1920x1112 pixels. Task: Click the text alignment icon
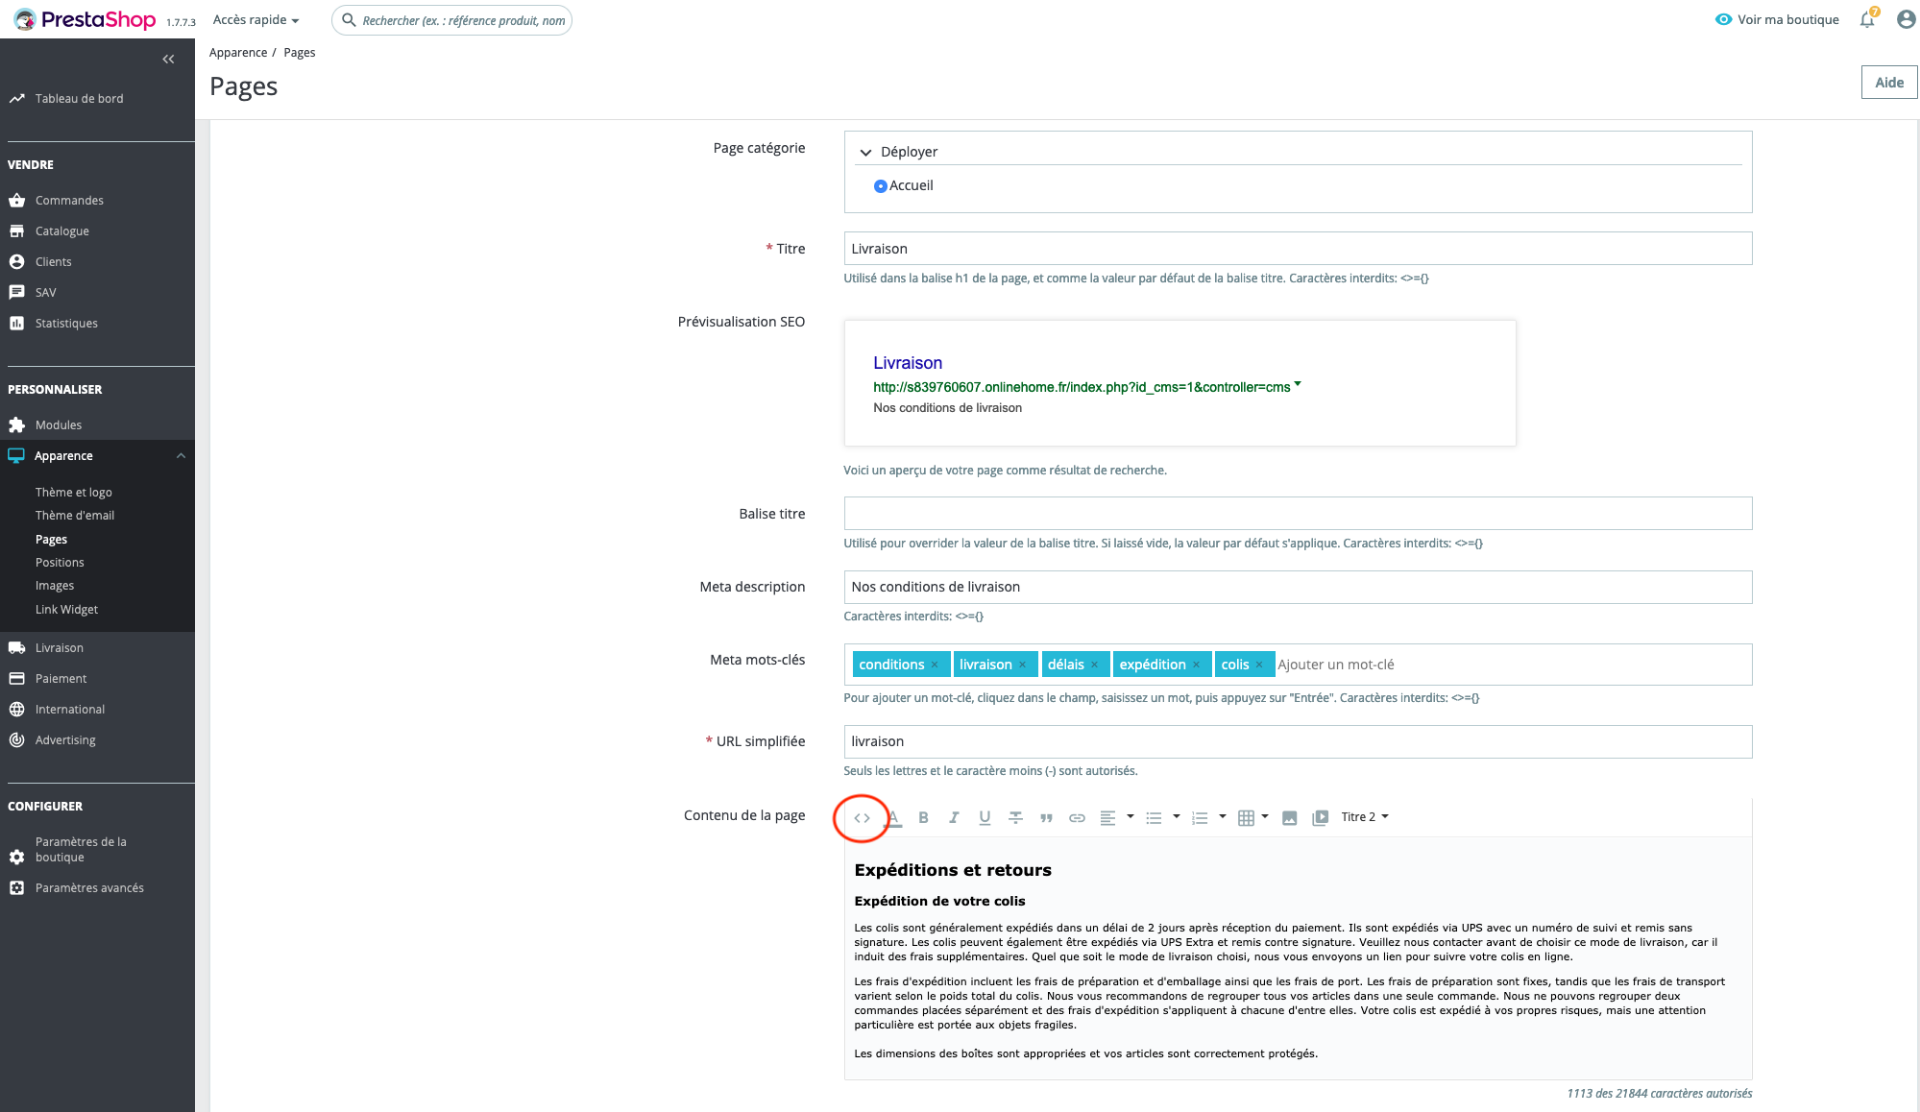[x=1107, y=818]
